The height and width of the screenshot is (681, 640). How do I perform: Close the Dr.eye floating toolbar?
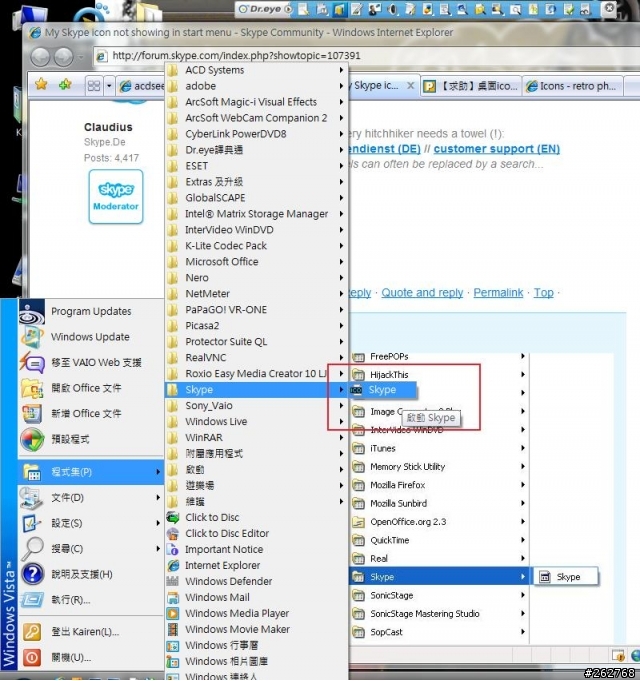point(610,8)
